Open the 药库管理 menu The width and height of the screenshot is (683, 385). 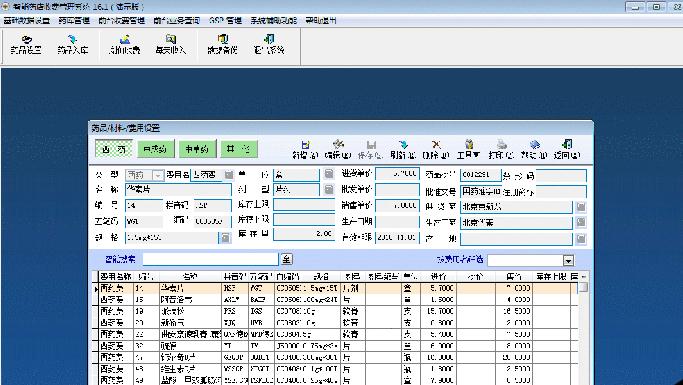pos(74,20)
